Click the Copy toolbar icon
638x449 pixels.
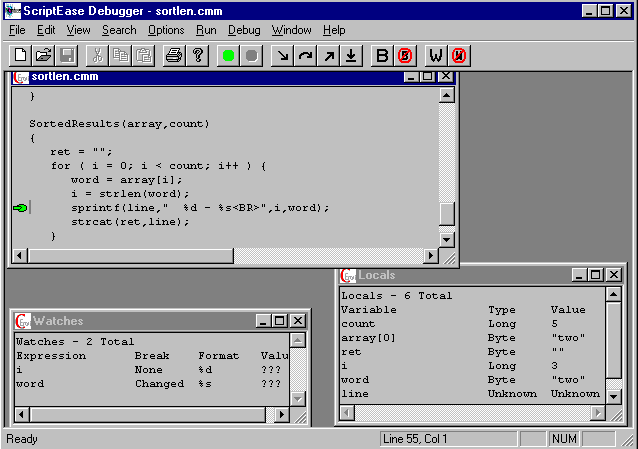tap(120, 55)
